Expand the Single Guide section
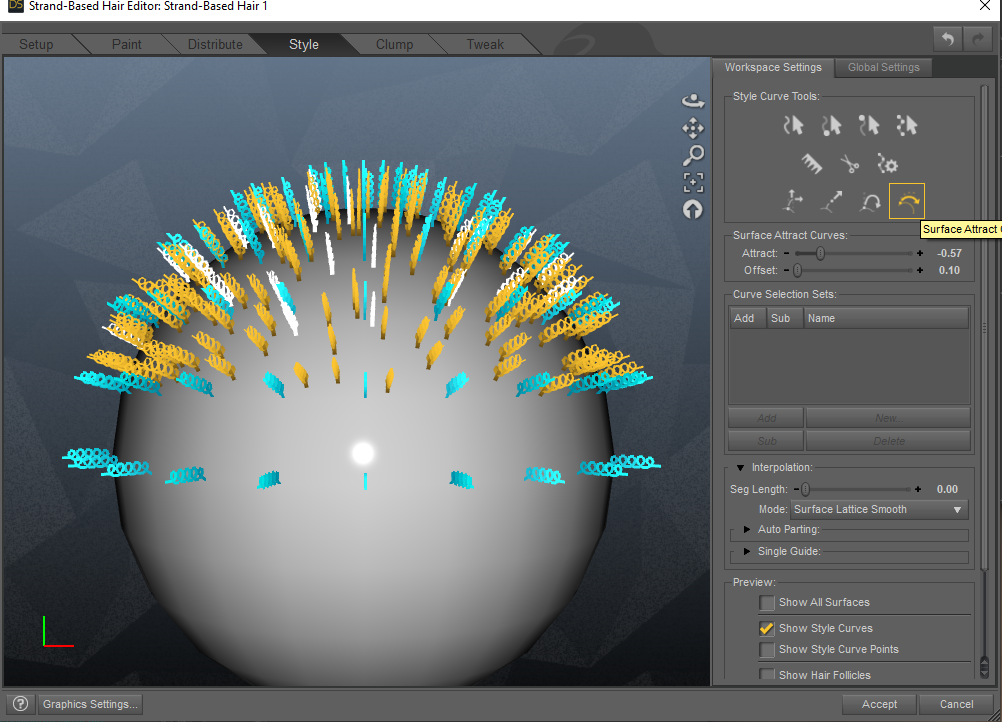Image resolution: width=1002 pixels, height=722 pixels. tap(746, 551)
